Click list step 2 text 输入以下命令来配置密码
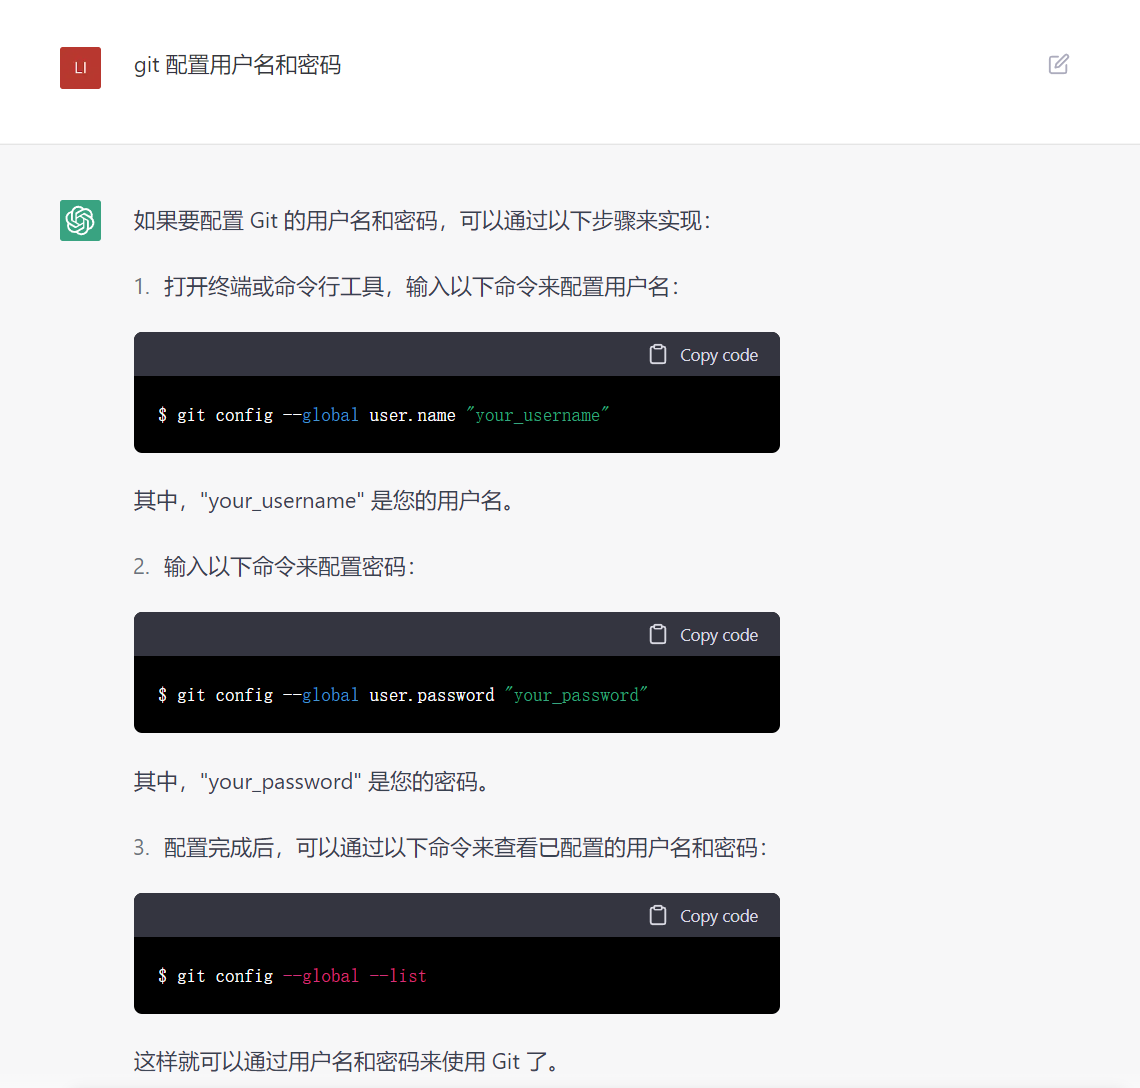This screenshot has width=1140, height=1088. [x=289, y=567]
